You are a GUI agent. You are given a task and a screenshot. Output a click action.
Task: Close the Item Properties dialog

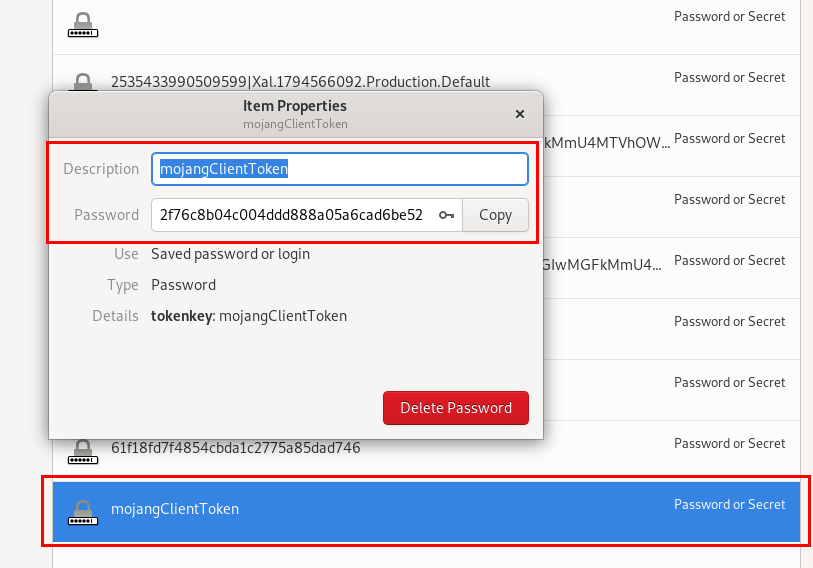pos(520,114)
